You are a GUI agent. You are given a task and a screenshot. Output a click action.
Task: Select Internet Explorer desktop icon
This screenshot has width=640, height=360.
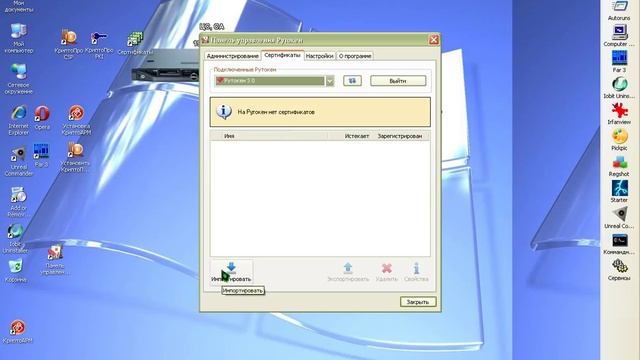(19, 120)
